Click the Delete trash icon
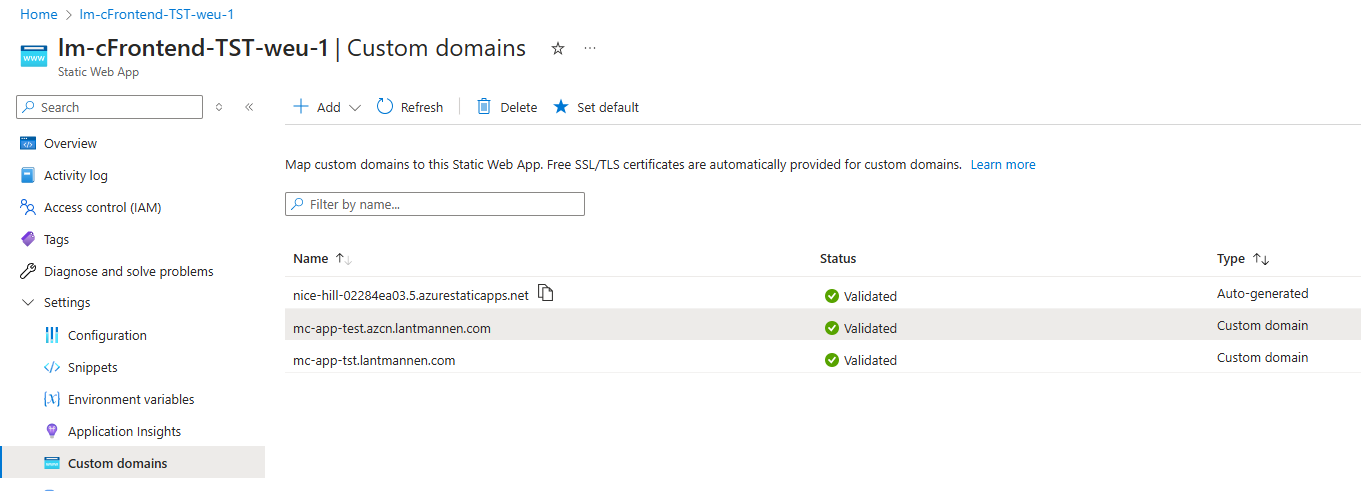The height and width of the screenshot is (491, 1361). point(484,106)
